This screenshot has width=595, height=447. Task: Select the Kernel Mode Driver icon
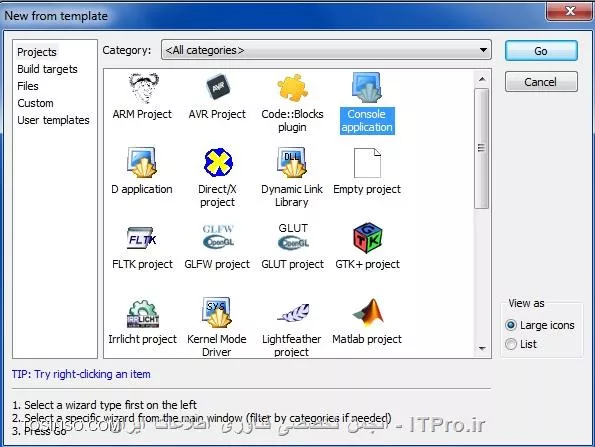click(216, 313)
